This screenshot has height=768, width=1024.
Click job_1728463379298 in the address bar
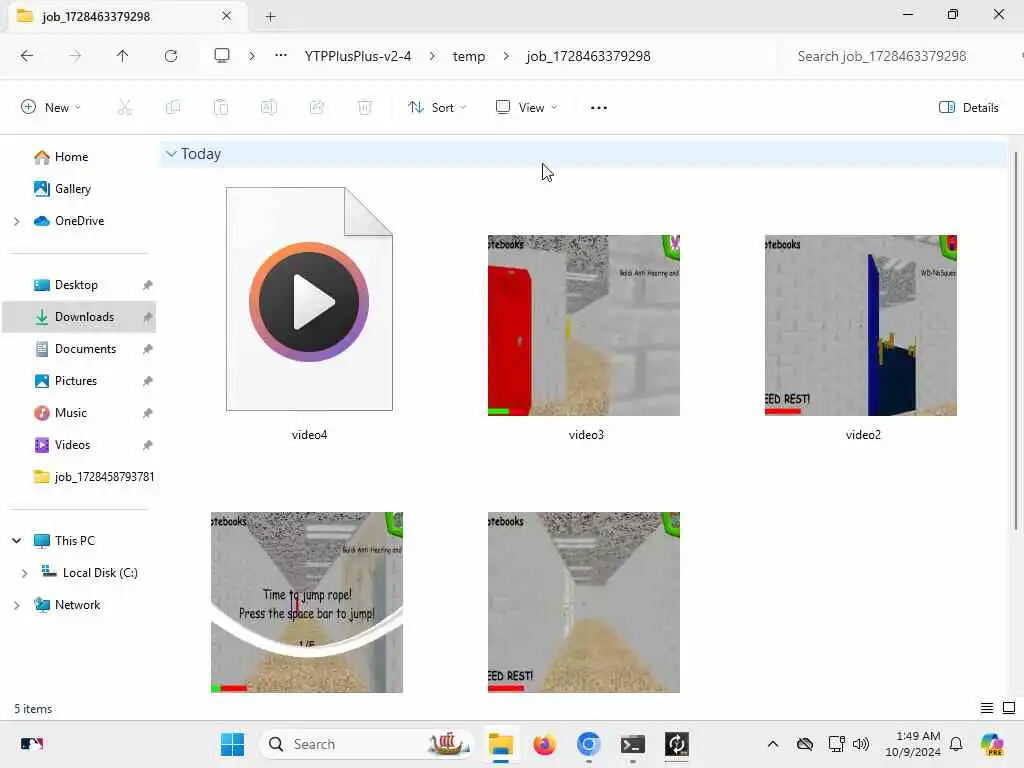(588, 56)
